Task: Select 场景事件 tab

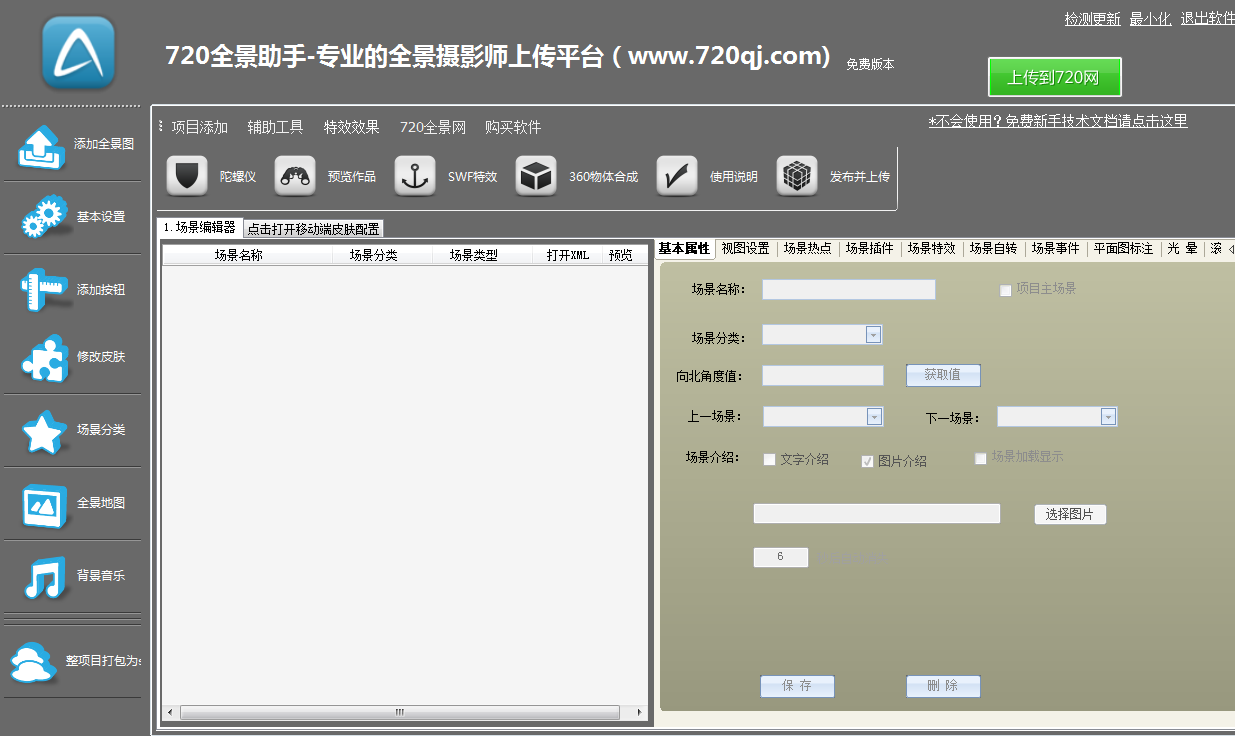Action: click(1056, 249)
